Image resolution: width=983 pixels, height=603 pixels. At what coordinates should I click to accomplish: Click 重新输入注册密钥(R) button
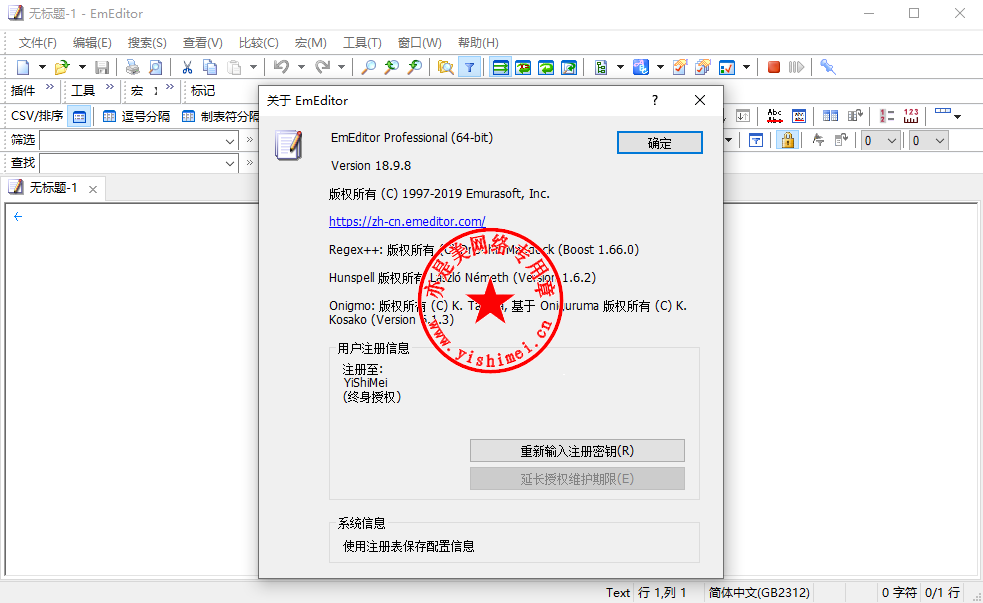[x=577, y=451]
